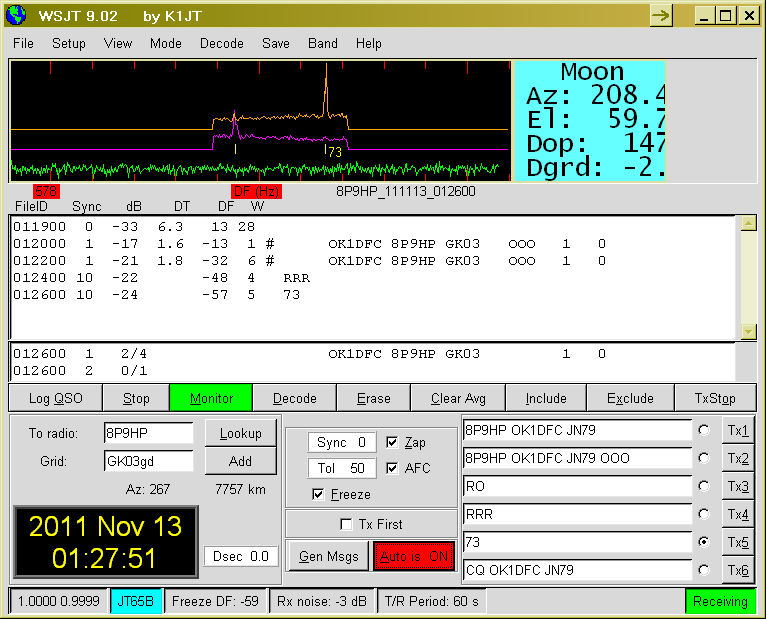Click the Tx6 button
The image size is (766, 619).
click(x=737, y=570)
